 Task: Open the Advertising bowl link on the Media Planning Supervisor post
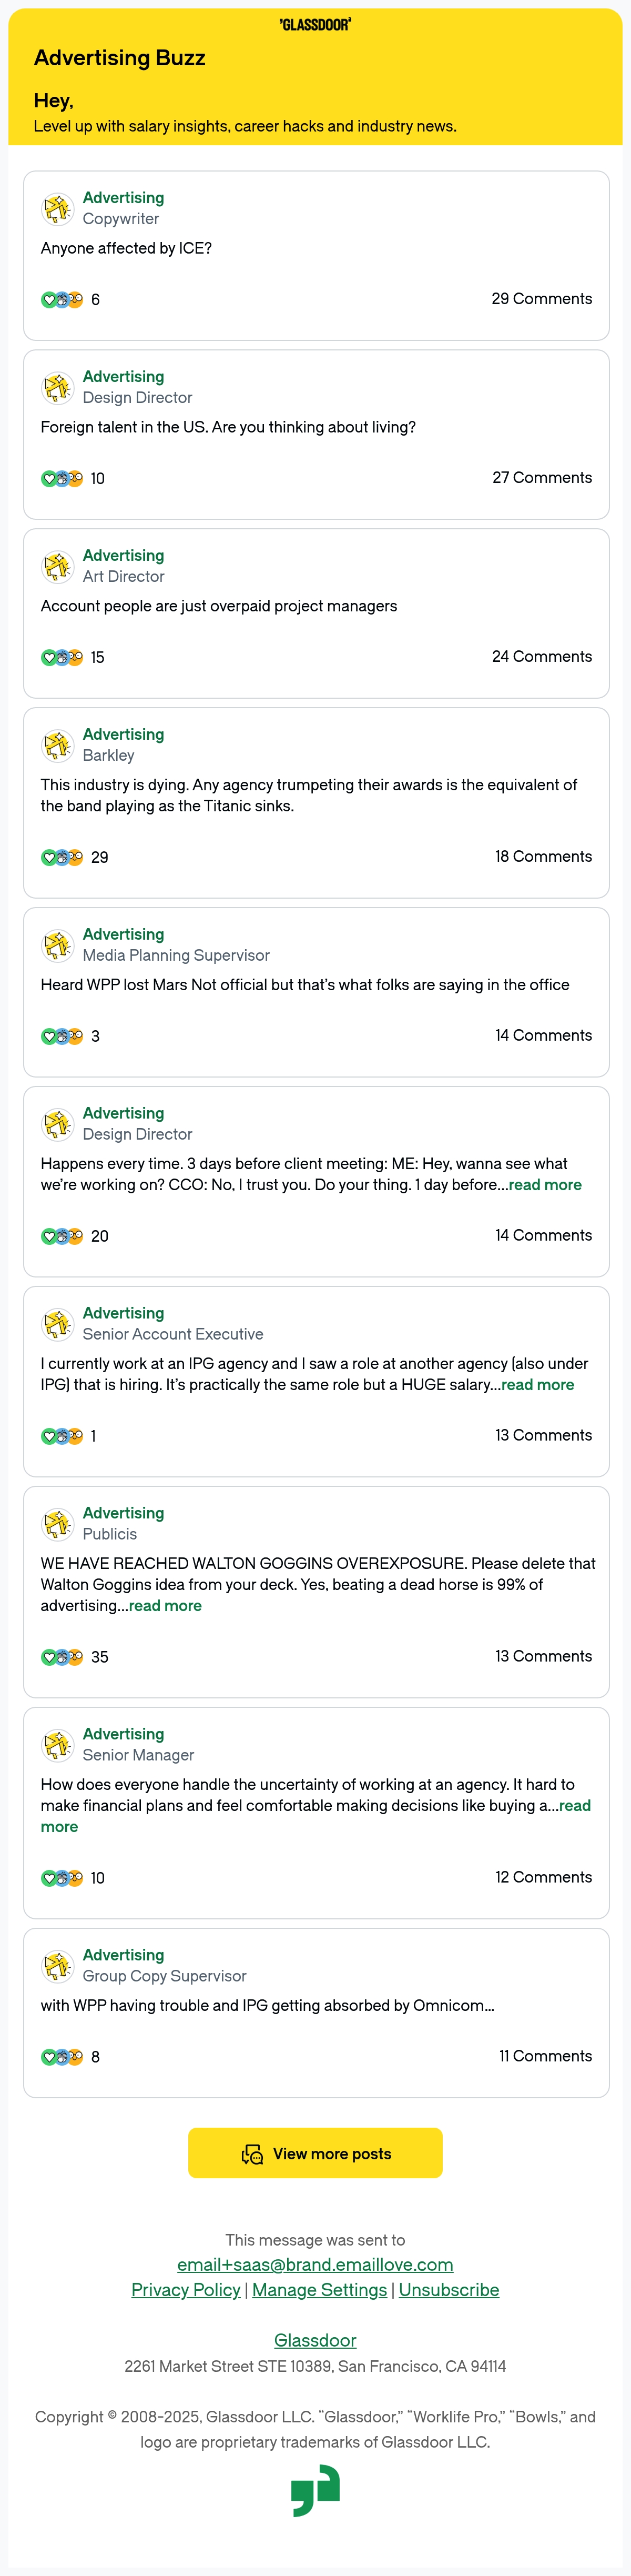123,934
